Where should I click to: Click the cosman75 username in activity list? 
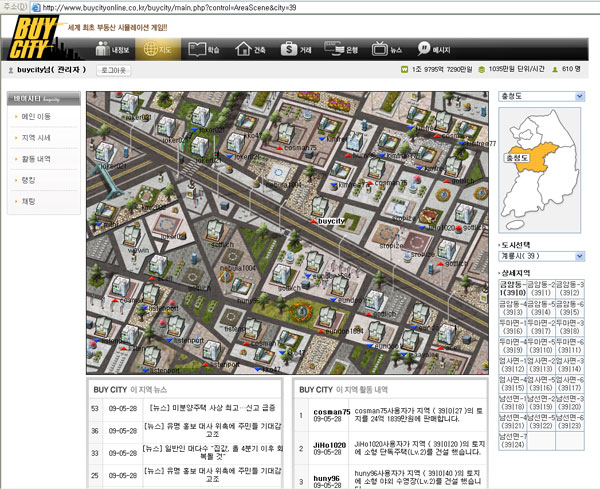(331, 411)
